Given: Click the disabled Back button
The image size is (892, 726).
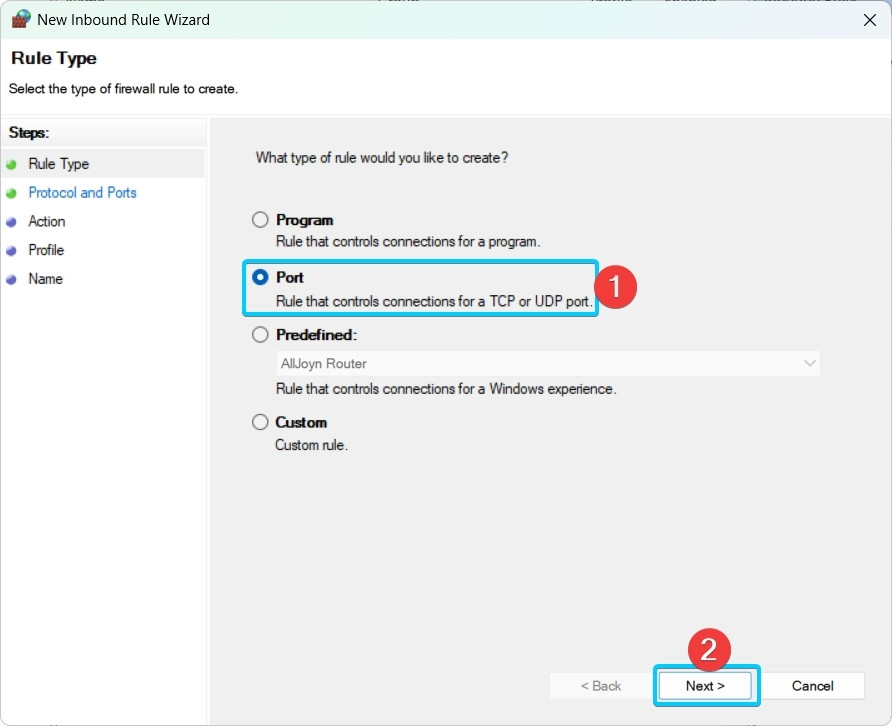Looking at the screenshot, I should 601,686.
